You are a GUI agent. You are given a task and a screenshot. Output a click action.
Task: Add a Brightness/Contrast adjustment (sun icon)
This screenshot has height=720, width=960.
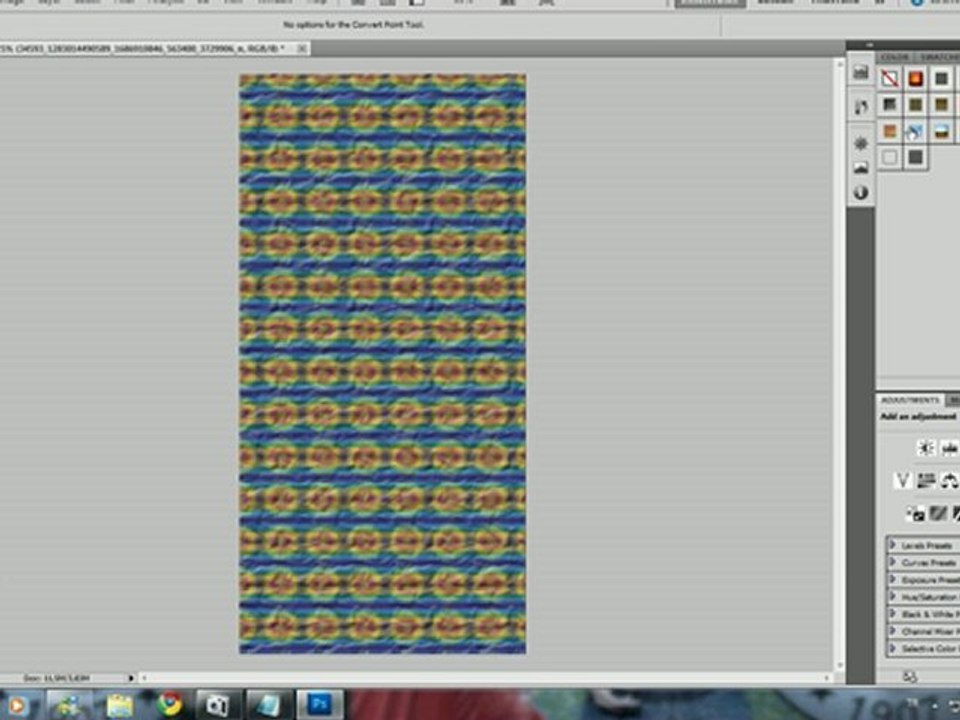(925, 448)
